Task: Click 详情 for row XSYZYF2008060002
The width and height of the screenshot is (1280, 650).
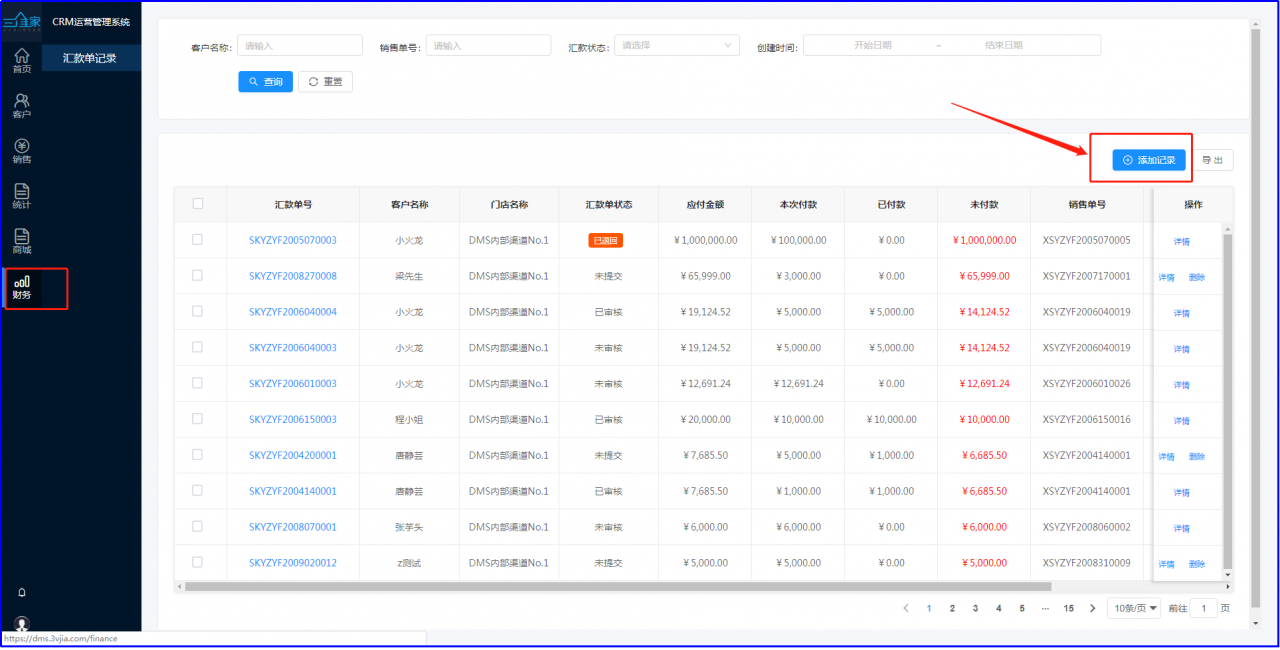Action: 1182,528
